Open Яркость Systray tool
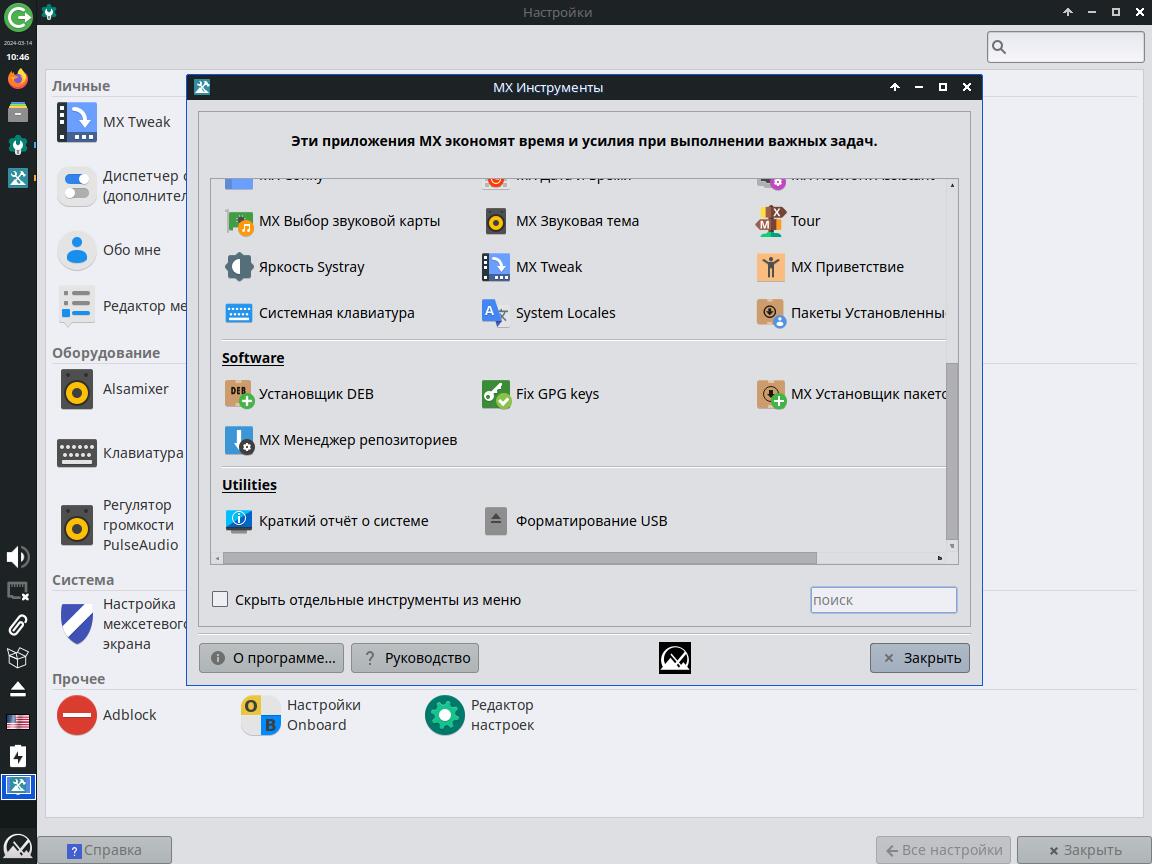 [x=294, y=267]
